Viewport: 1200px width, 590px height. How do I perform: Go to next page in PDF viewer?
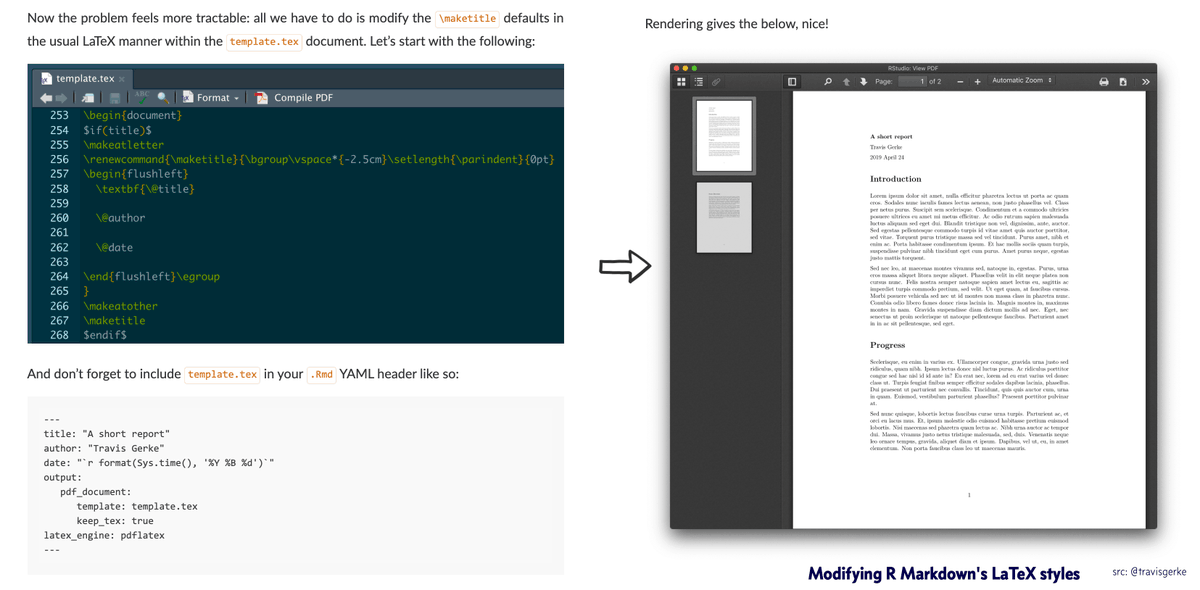(863, 82)
